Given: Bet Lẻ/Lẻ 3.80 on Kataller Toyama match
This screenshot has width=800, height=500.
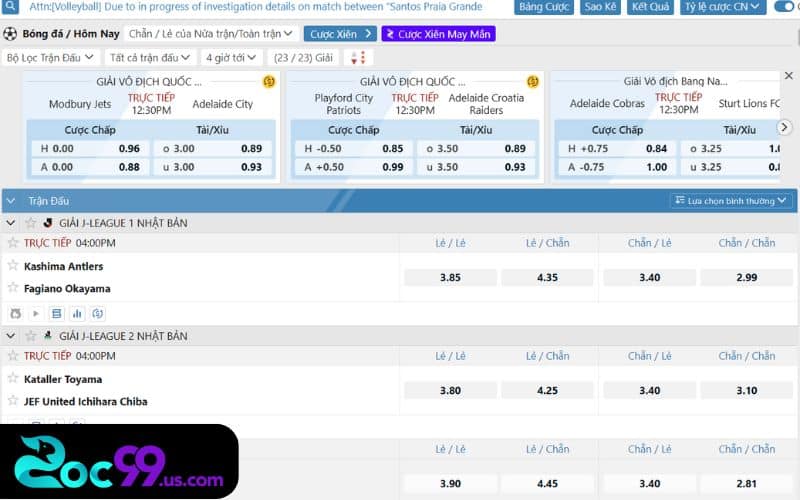Looking at the screenshot, I should click(x=451, y=390).
